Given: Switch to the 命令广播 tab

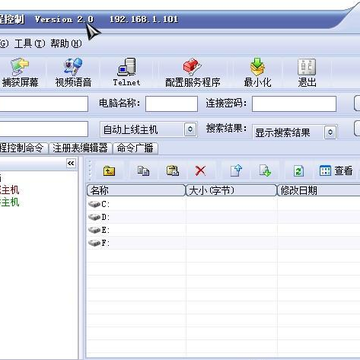Looking at the screenshot, I should [x=135, y=148].
